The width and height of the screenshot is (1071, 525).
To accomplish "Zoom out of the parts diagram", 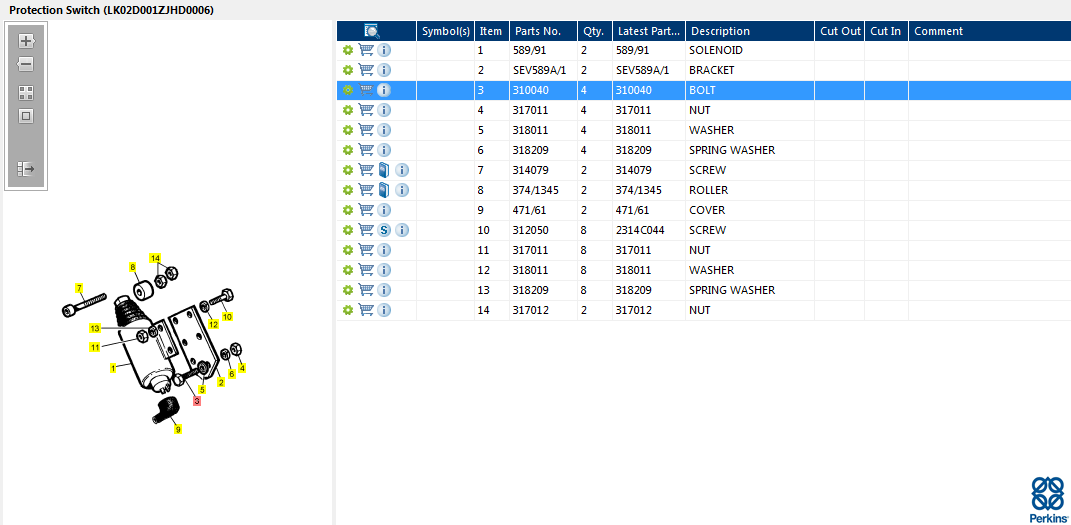I will (x=26, y=65).
